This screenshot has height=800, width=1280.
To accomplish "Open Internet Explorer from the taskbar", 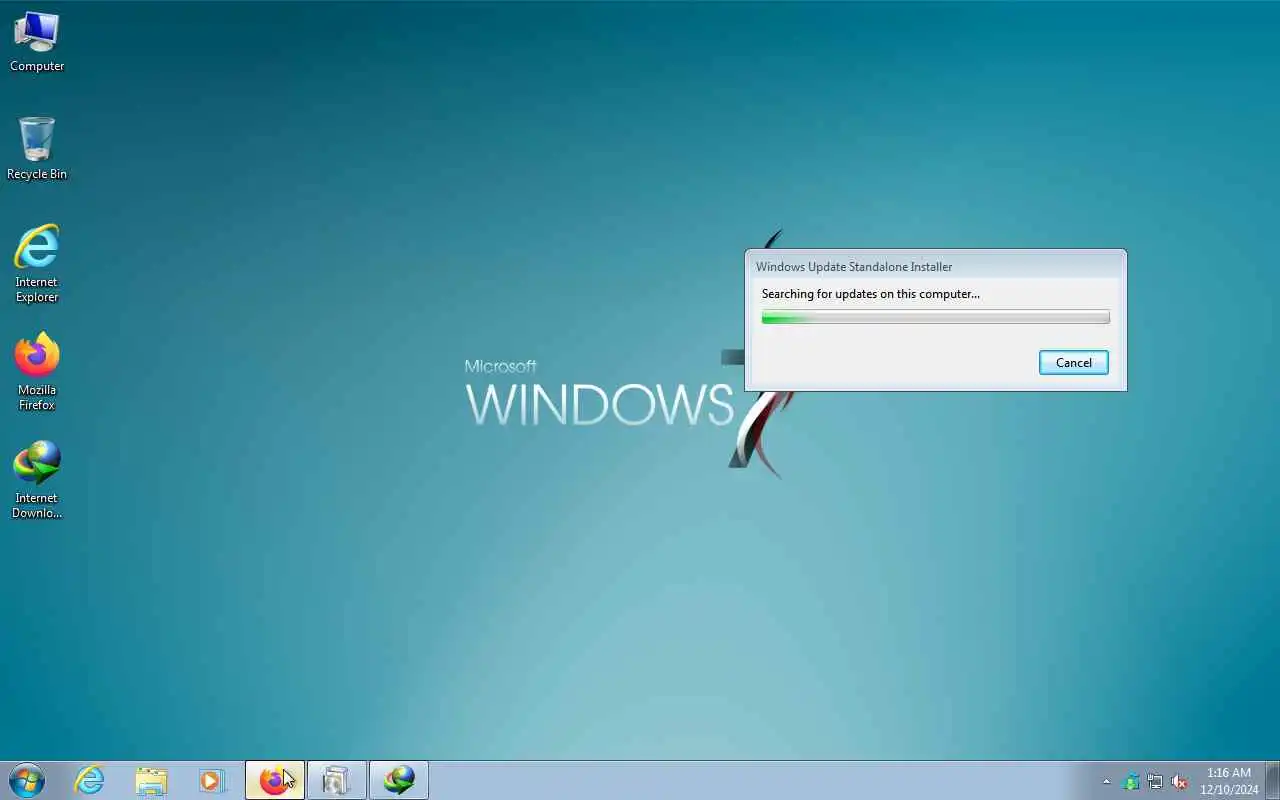I will pyautogui.click(x=90, y=780).
